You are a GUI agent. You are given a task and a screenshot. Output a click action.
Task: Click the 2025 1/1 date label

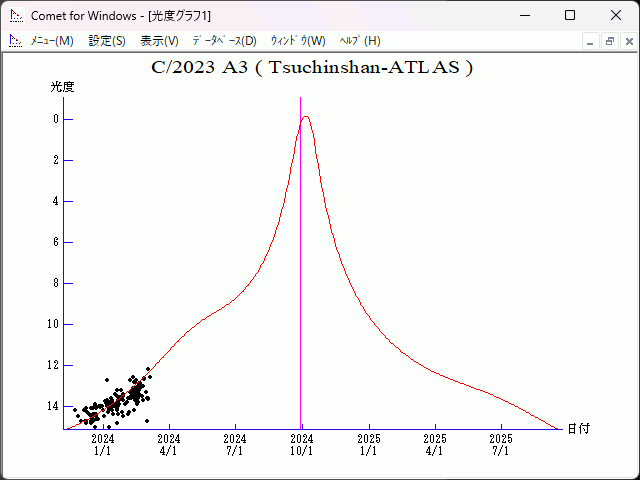[369, 445]
